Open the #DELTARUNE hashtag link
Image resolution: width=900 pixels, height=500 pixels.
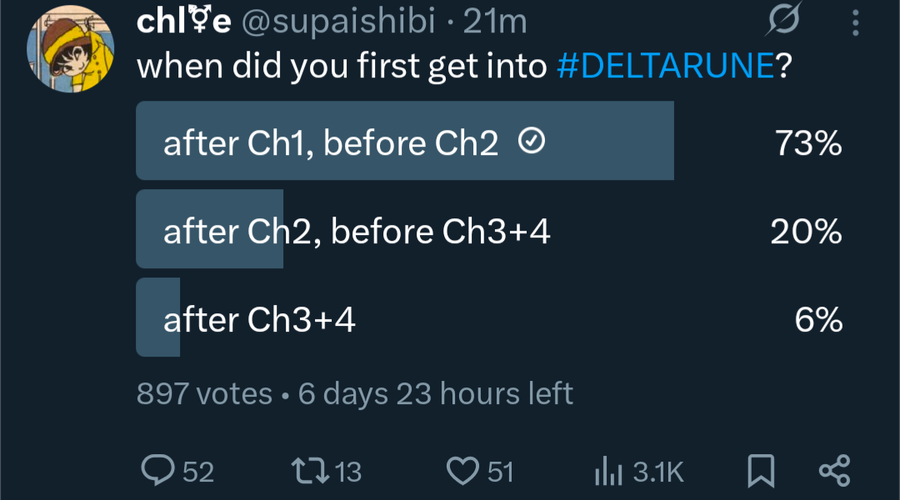pyautogui.click(x=665, y=65)
